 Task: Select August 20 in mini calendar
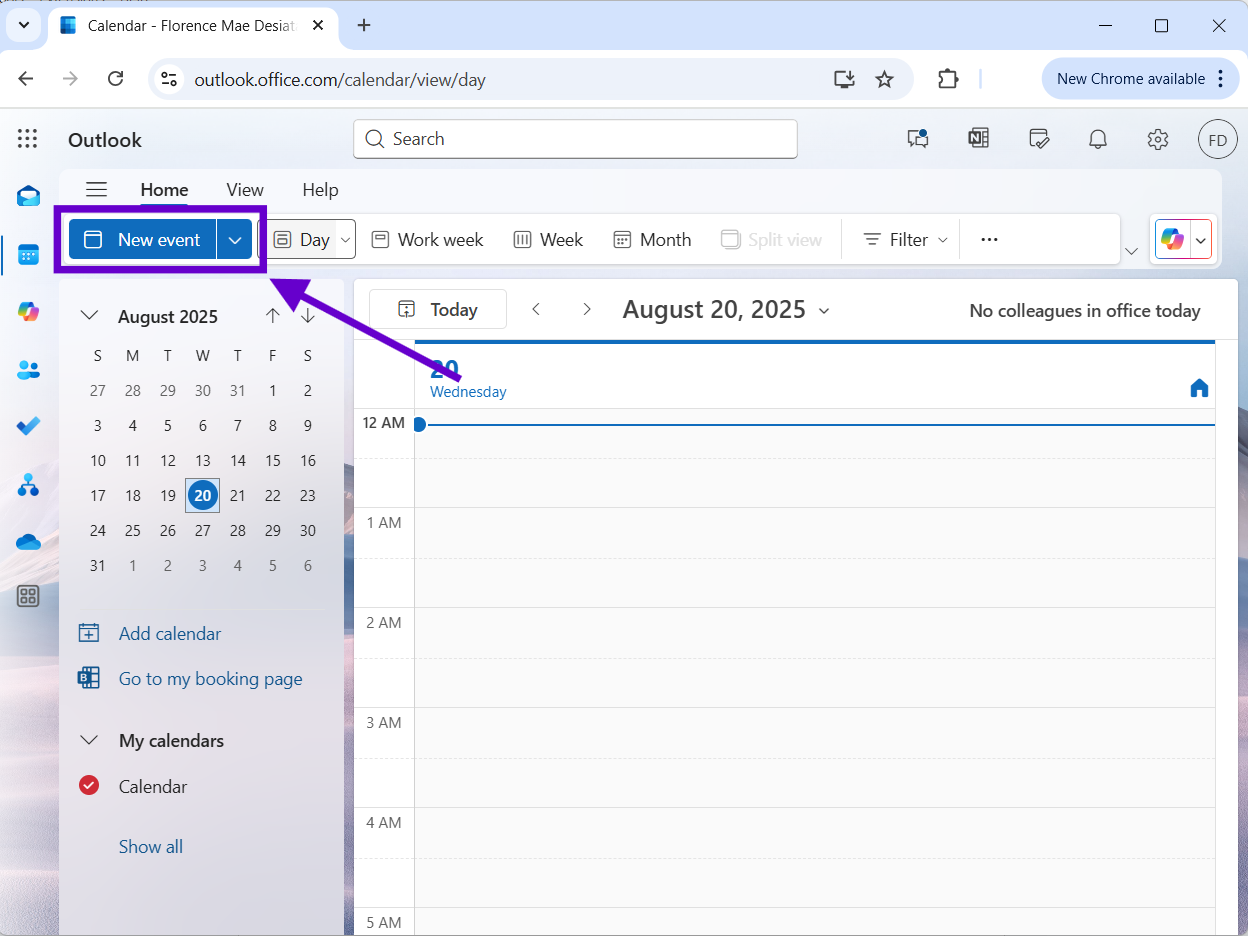coord(203,495)
